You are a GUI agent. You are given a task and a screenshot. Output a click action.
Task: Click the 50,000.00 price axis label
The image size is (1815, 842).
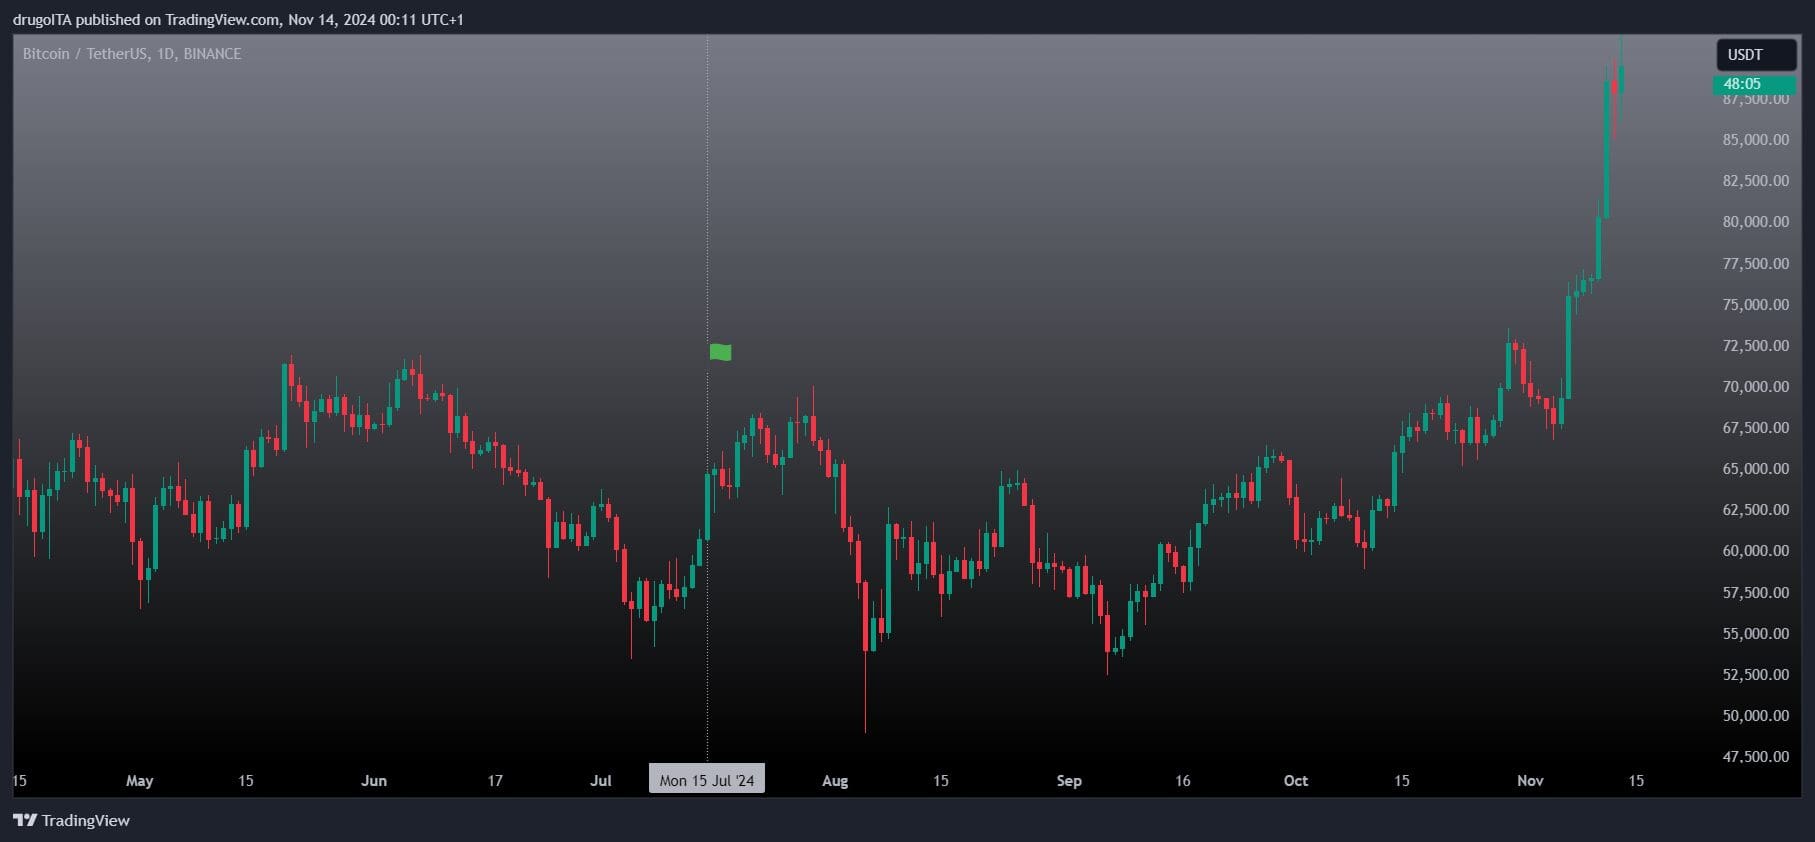click(1755, 716)
